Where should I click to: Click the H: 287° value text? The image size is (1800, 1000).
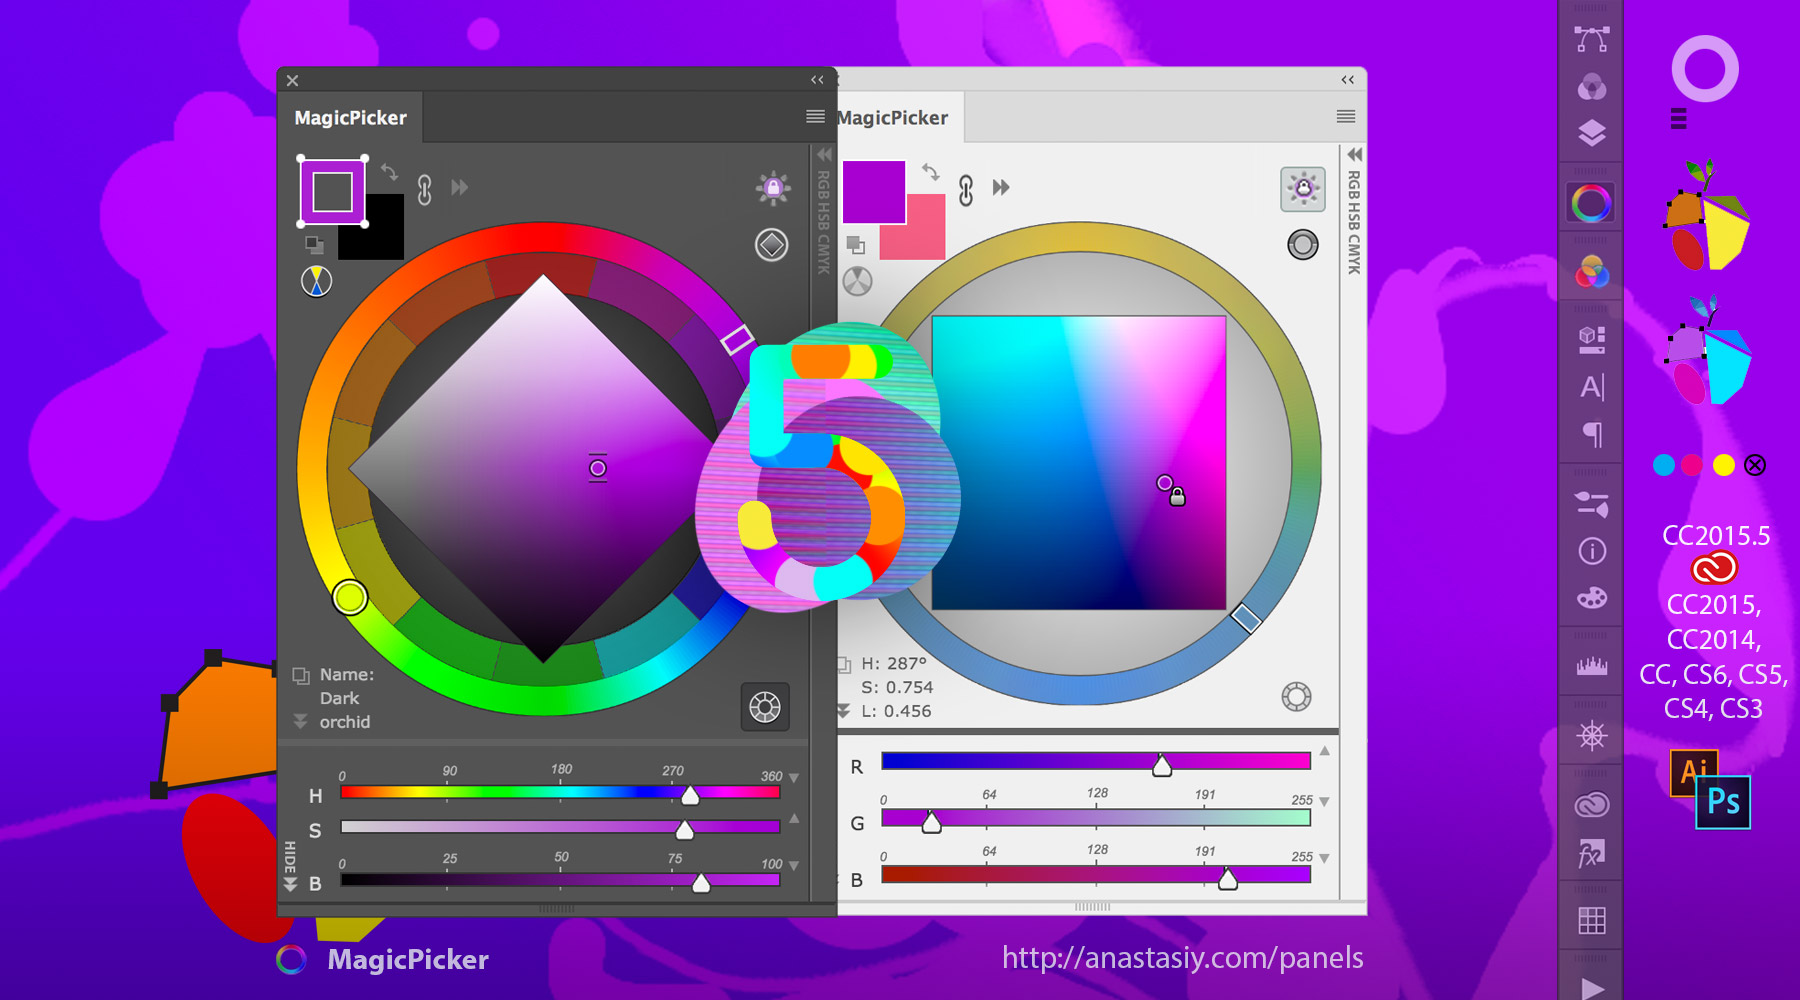pyautogui.click(x=894, y=663)
